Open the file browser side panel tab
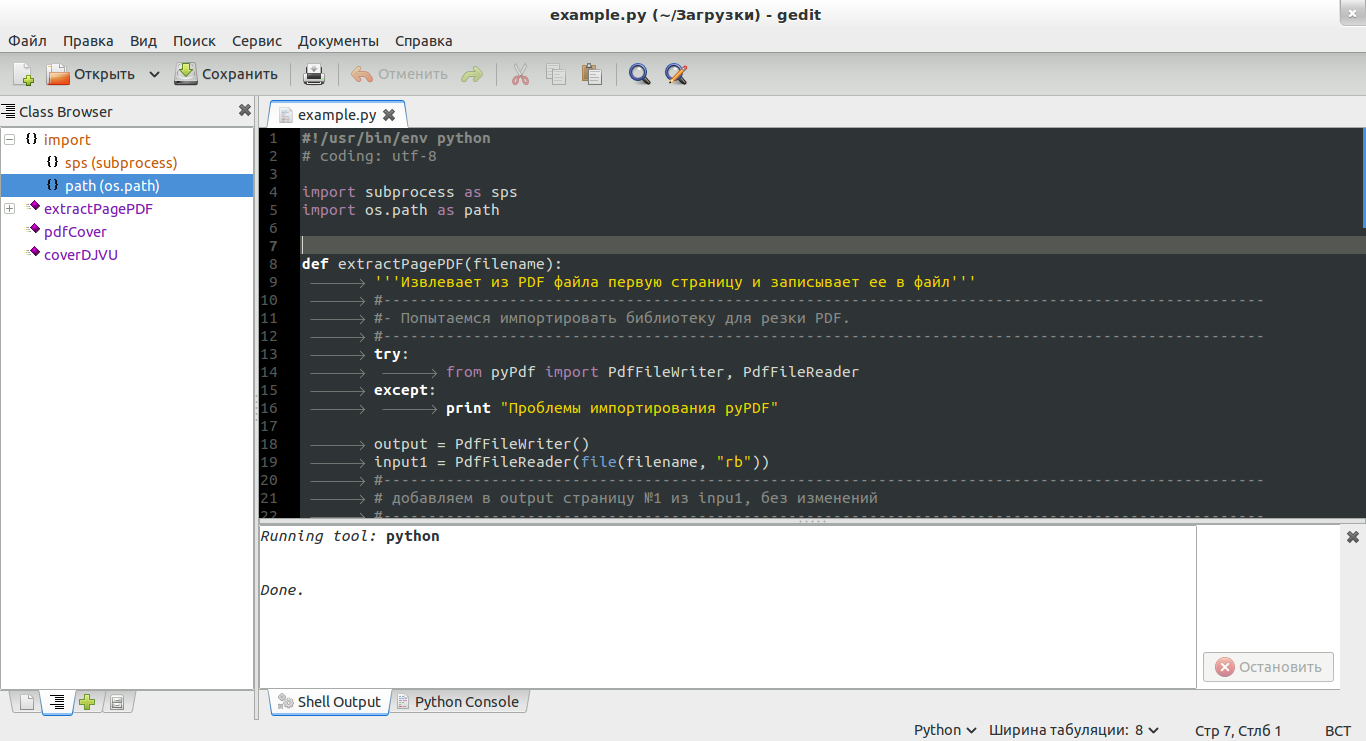The image size is (1366, 741). click(117, 702)
